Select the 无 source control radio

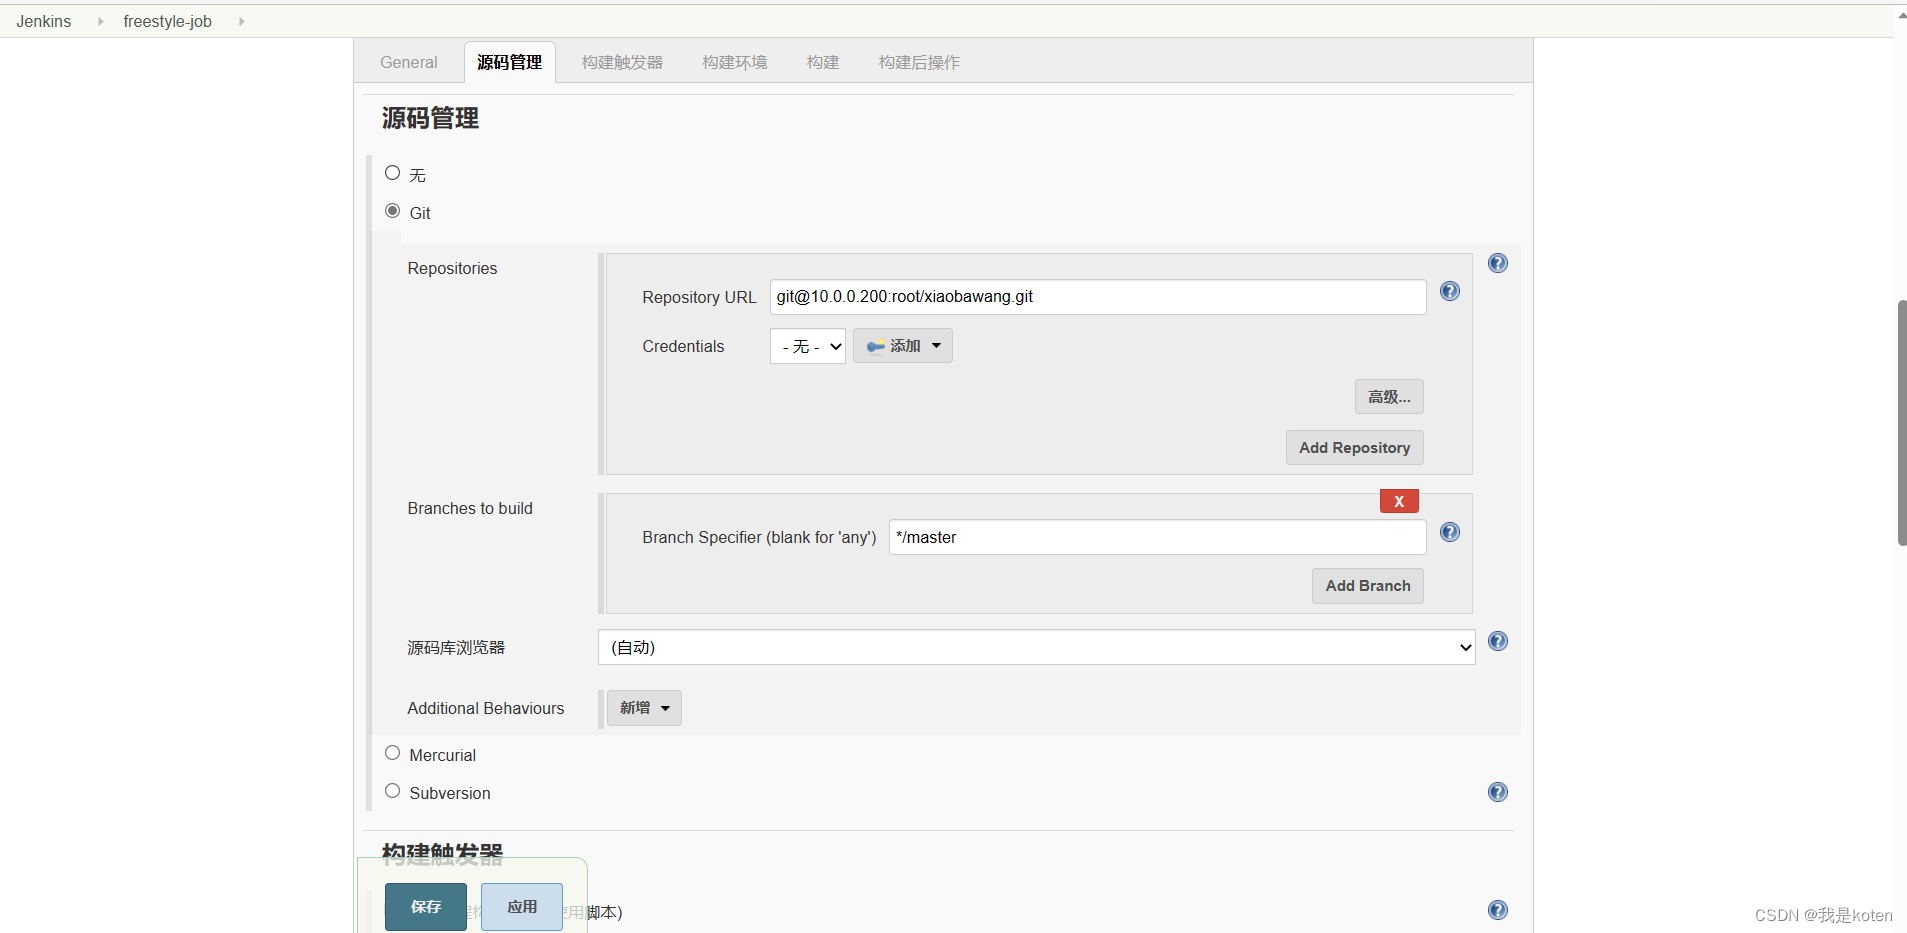tap(392, 173)
